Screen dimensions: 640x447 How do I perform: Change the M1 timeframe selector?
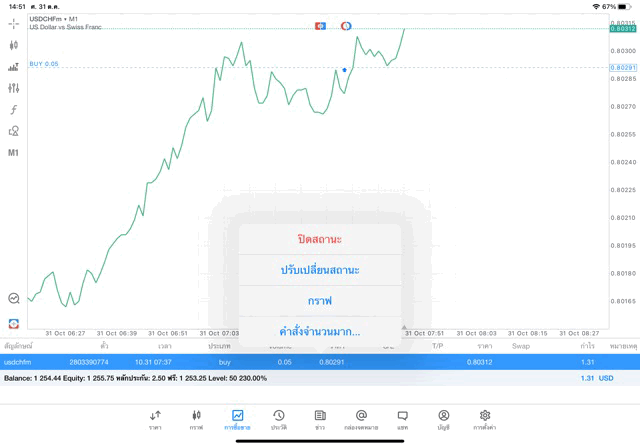13,153
